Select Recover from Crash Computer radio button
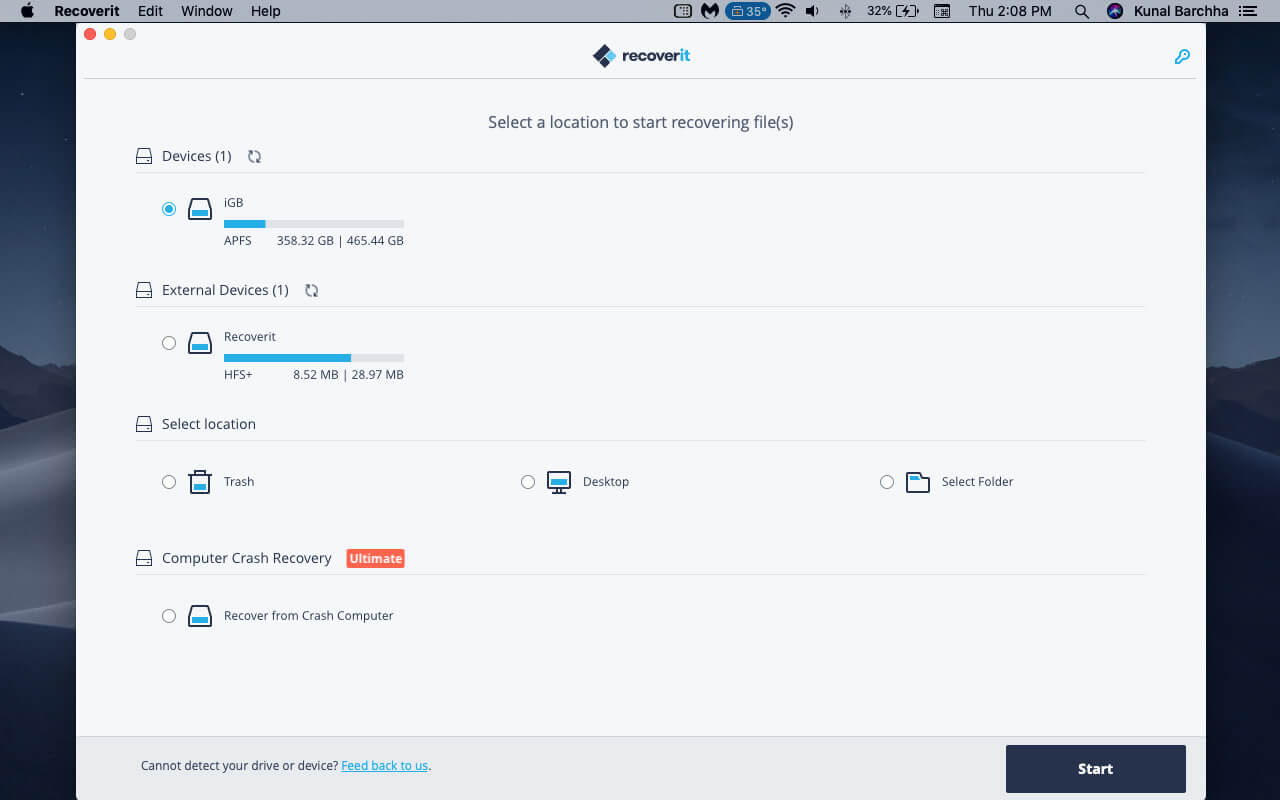The width and height of the screenshot is (1280, 800). click(169, 616)
